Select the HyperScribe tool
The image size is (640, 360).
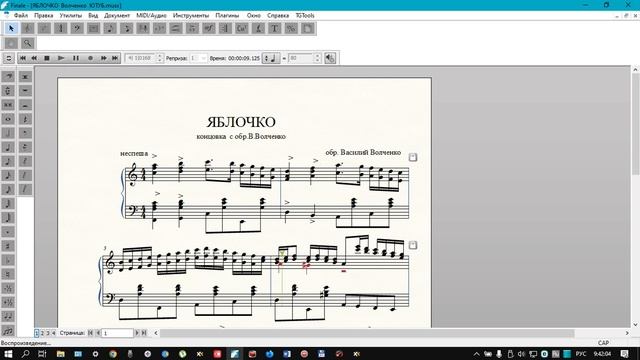pos(143,28)
